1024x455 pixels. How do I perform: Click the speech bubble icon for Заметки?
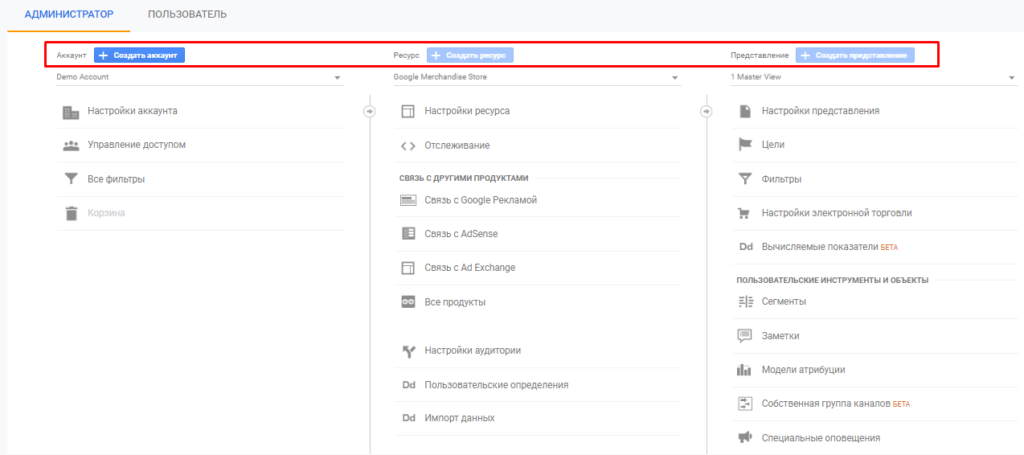[x=745, y=336]
